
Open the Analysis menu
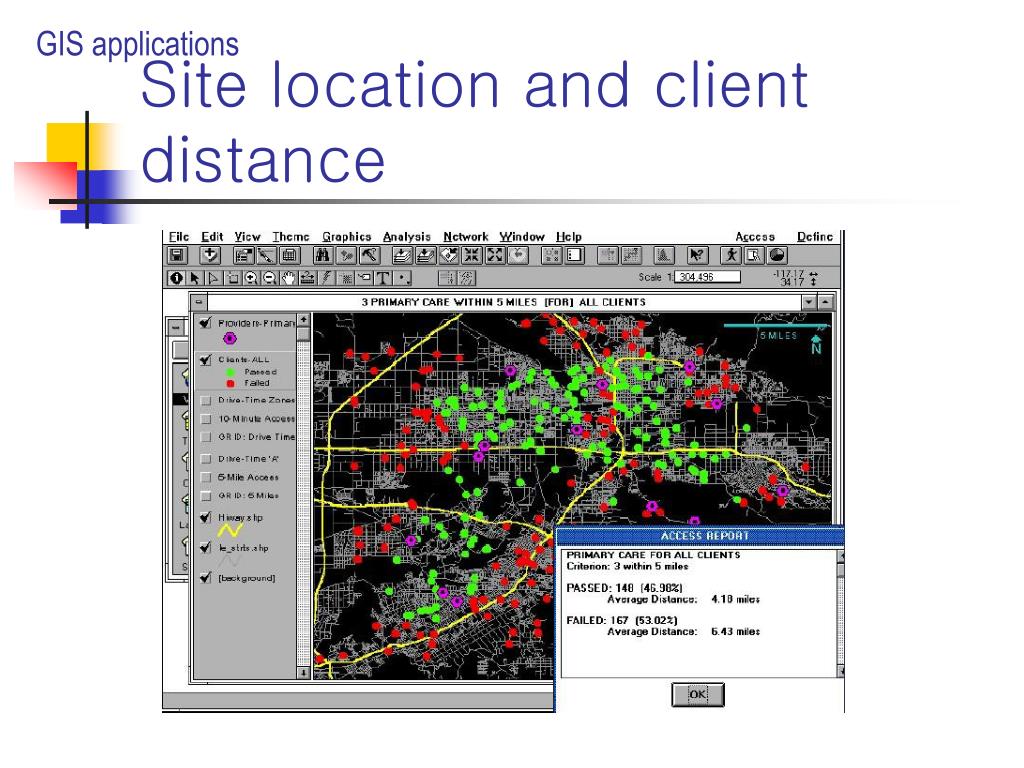coord(407,236)
